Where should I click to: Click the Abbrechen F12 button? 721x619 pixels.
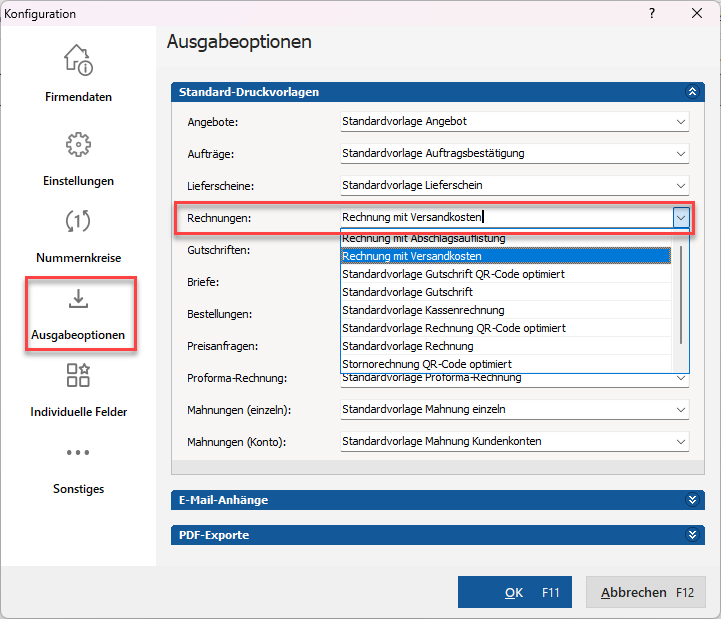click(646, 592)
